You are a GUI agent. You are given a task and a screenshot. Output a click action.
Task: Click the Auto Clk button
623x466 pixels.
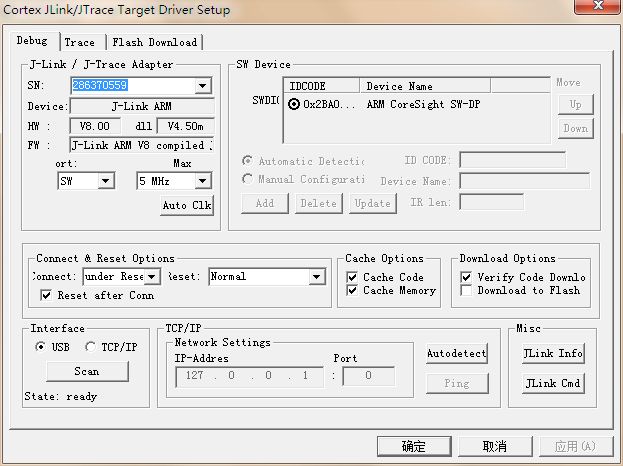pos(187,205)
